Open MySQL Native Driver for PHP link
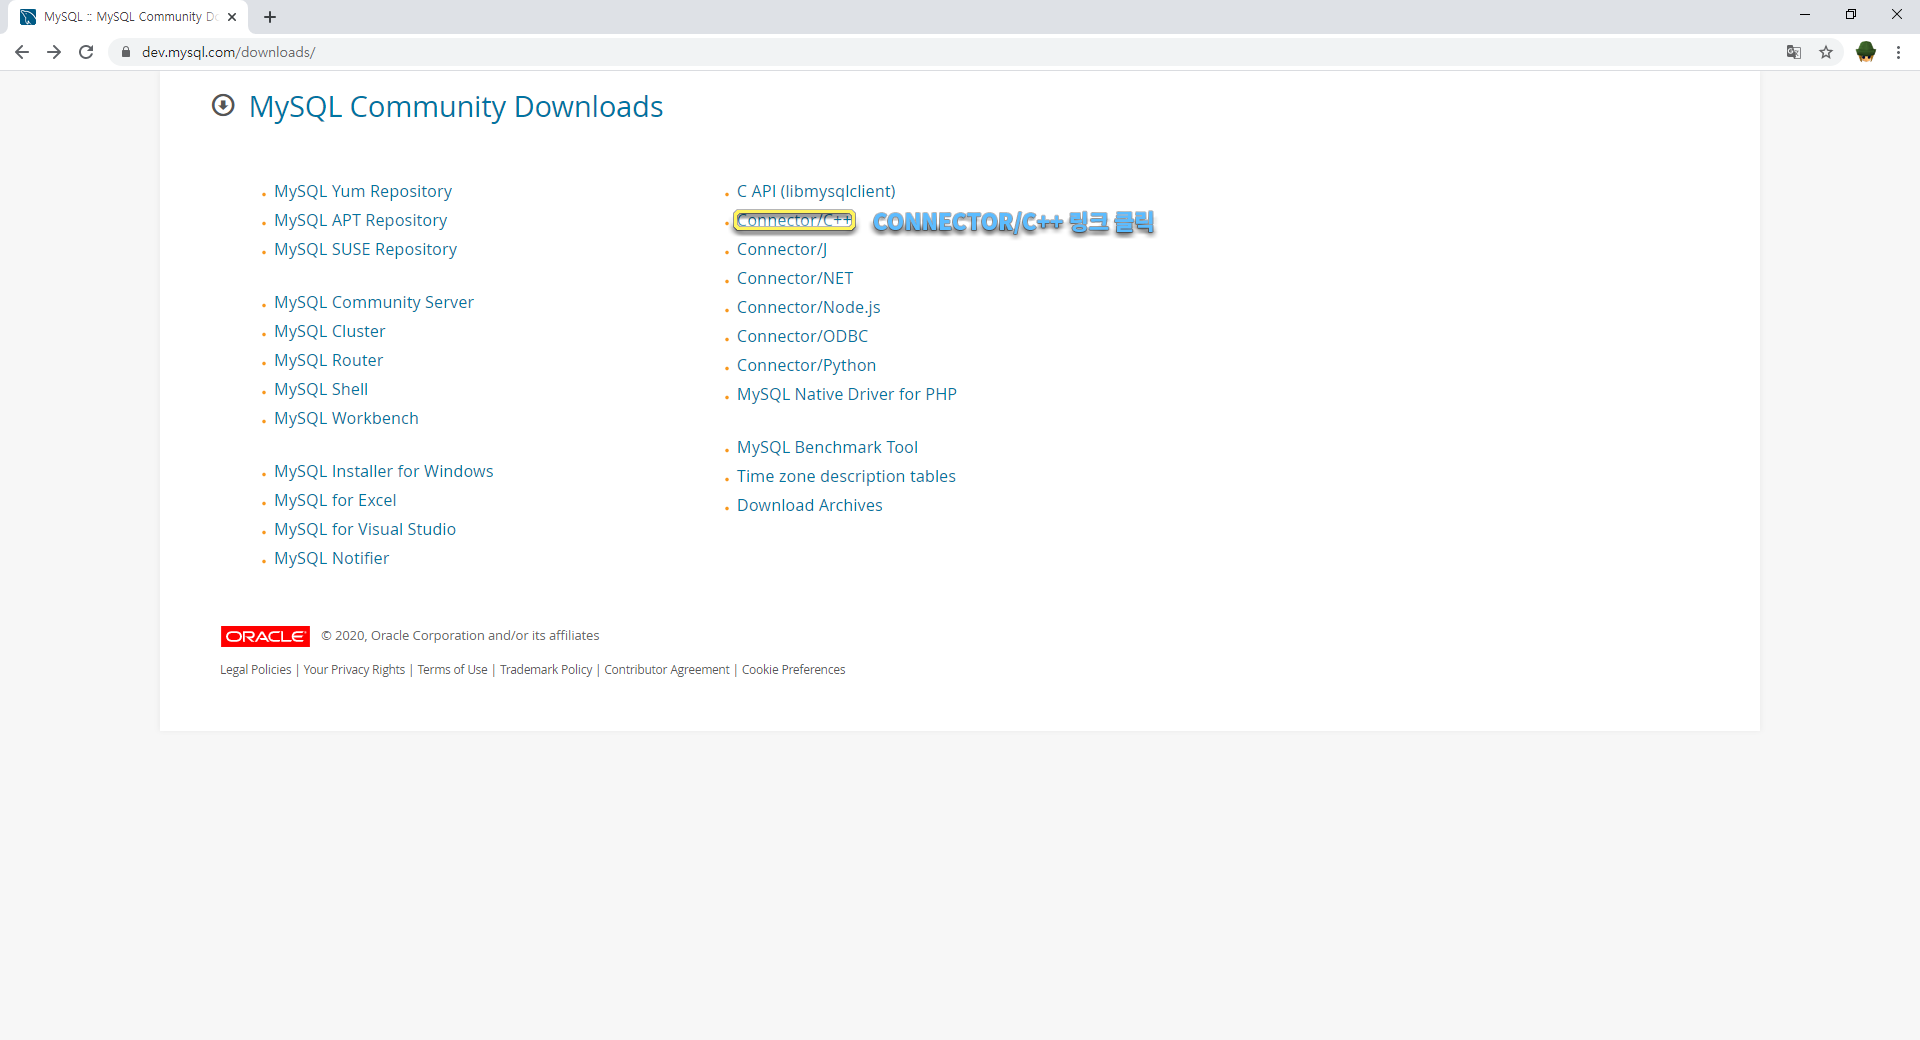Image resolution: width=1920 pixels, height=1040 pixels. pyautogui.click(x=846, y=394)
